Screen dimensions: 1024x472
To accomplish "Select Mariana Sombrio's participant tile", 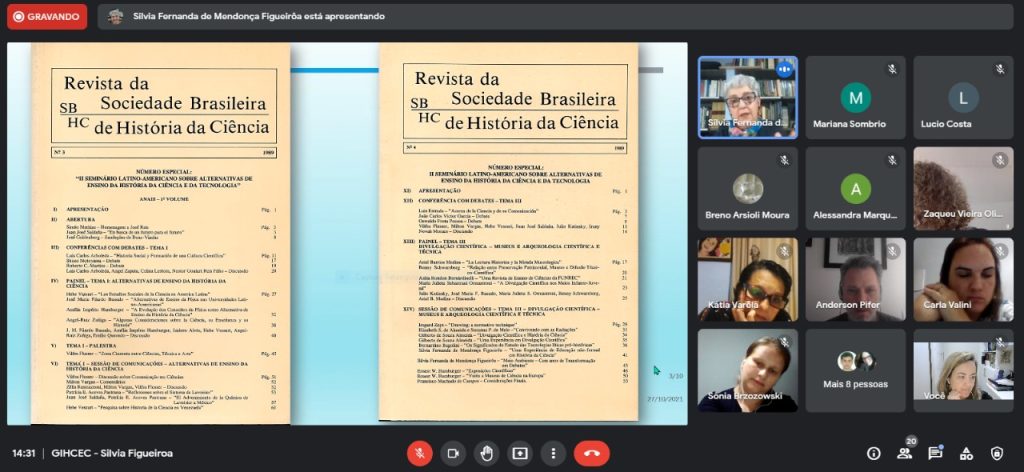I will coord(856,97).
